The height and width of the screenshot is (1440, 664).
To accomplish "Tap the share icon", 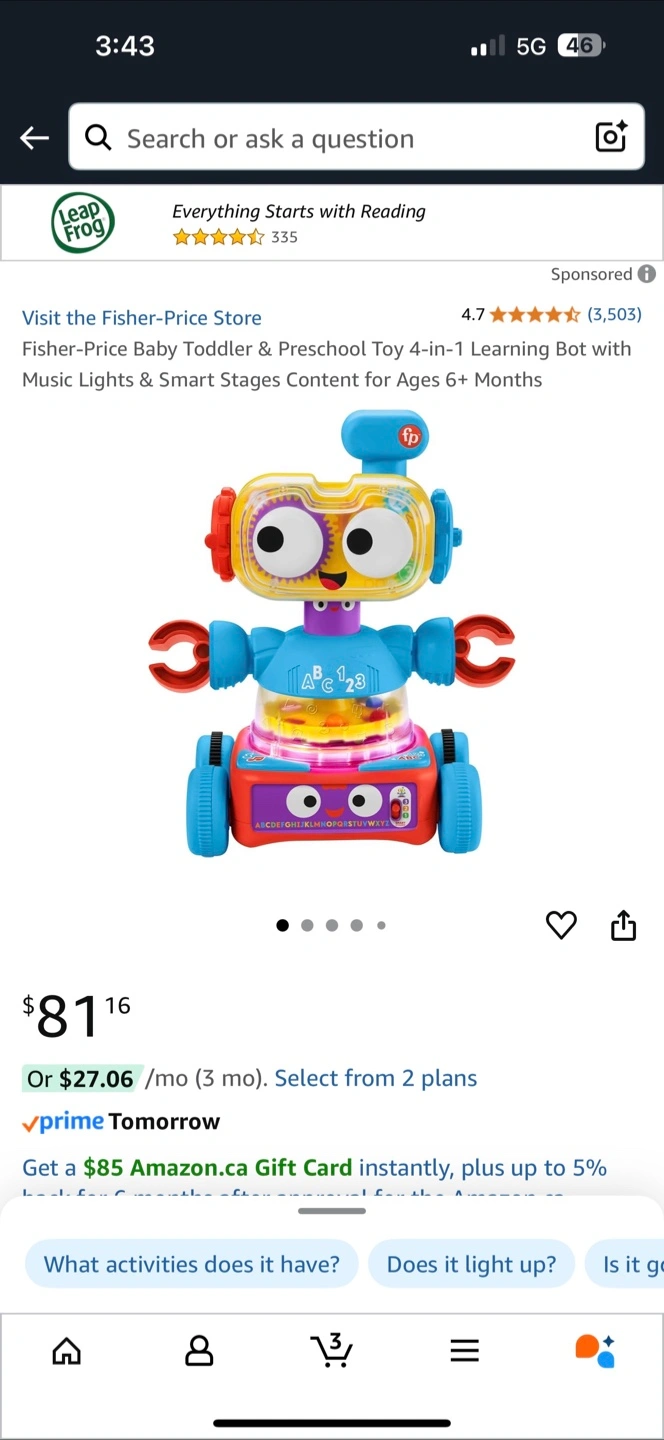I will tap(623, 925).
